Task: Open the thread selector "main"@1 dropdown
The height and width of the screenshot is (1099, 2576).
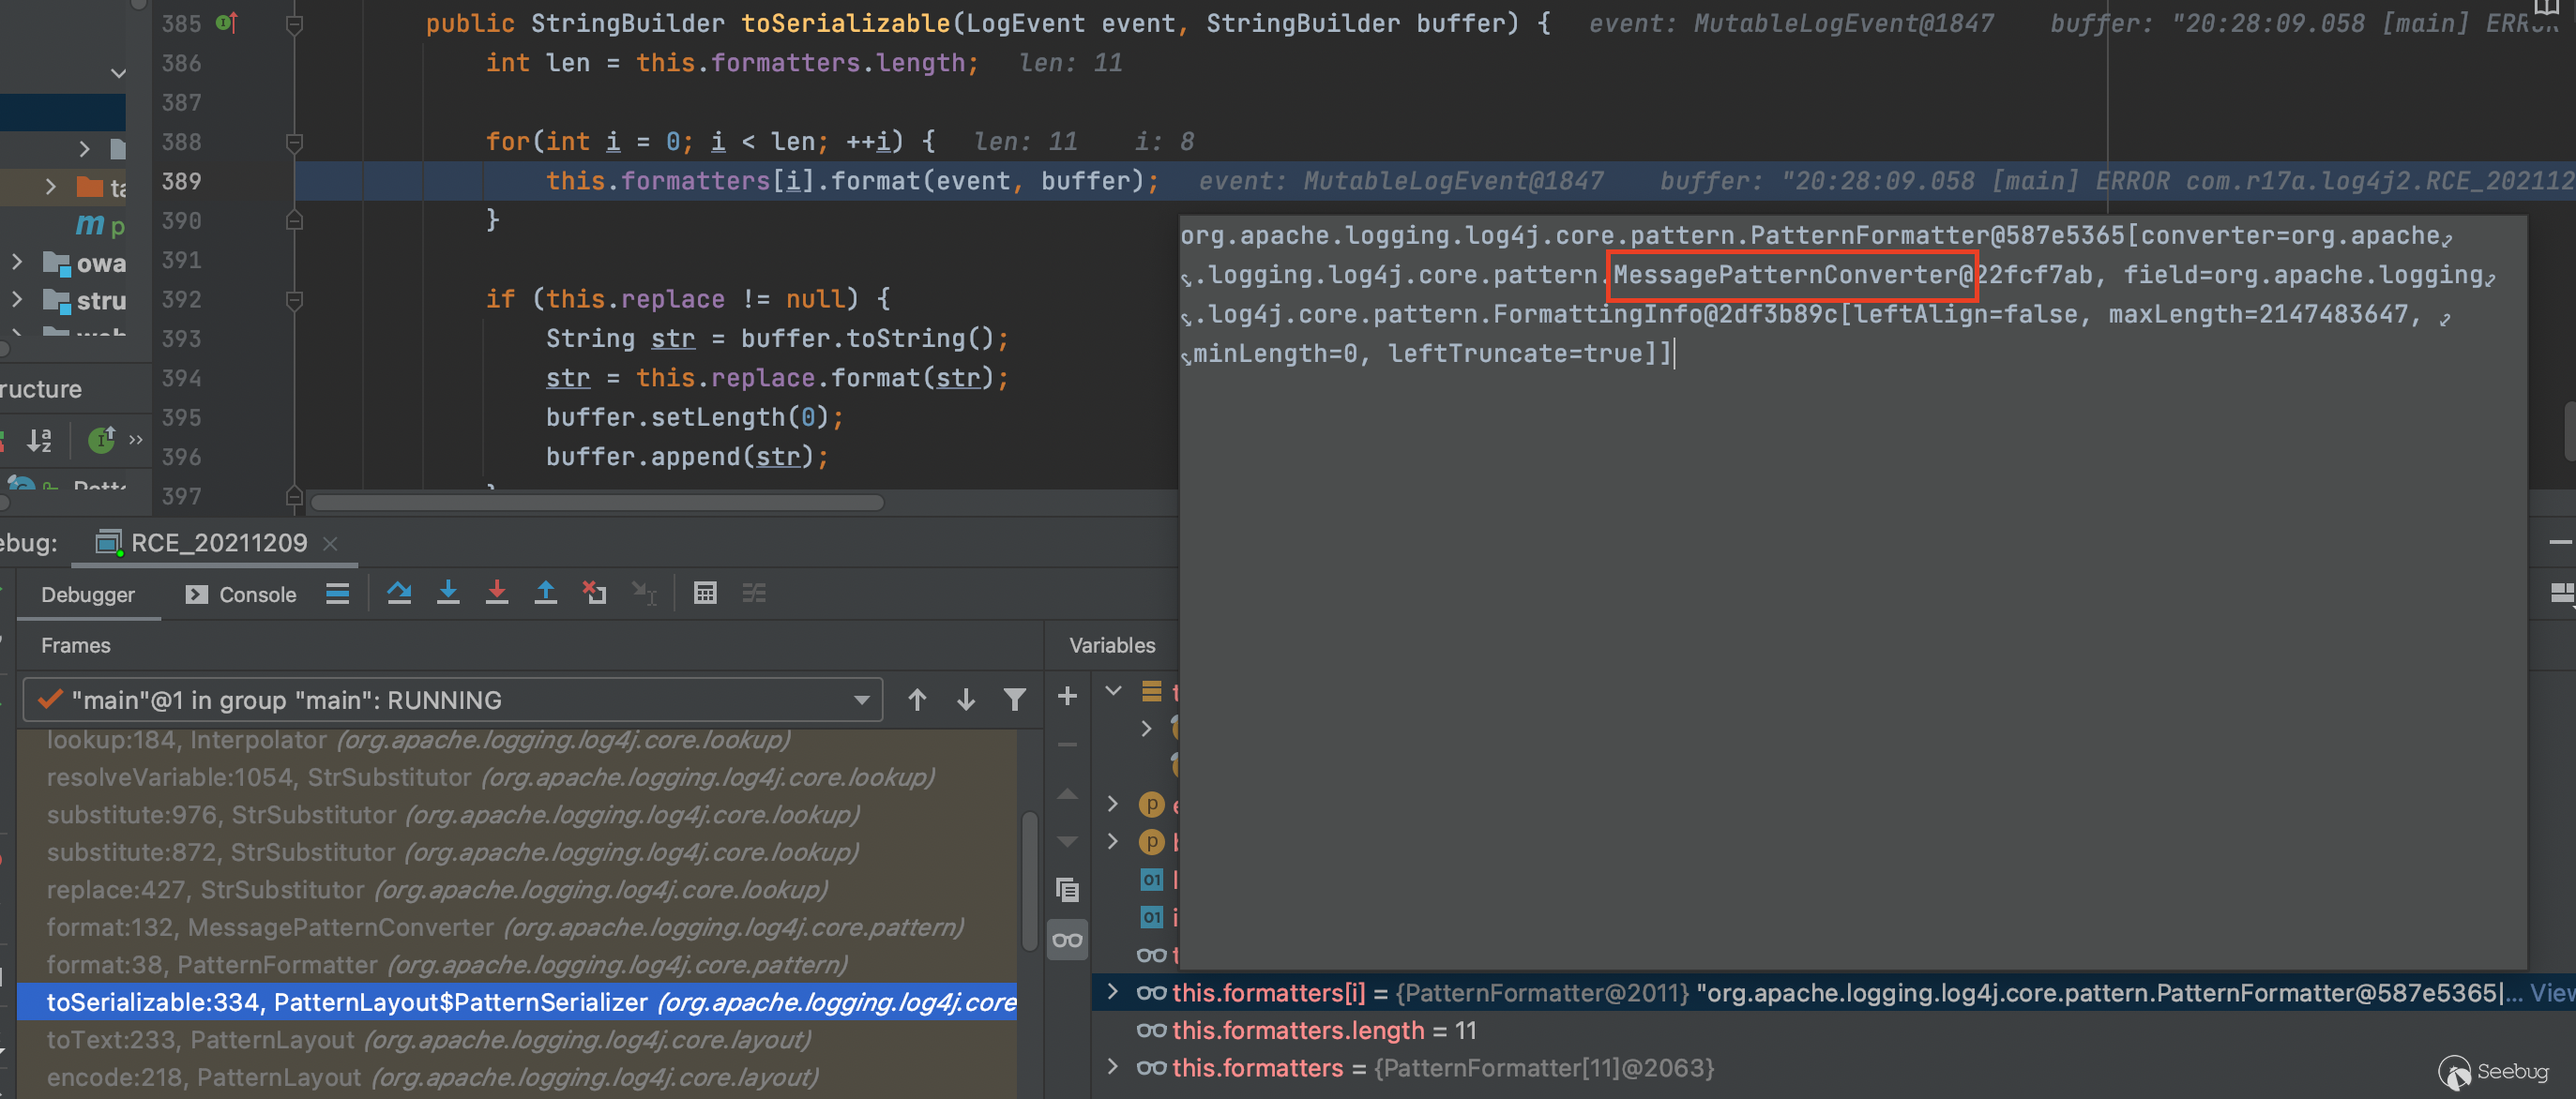Action: click(452, 700)
